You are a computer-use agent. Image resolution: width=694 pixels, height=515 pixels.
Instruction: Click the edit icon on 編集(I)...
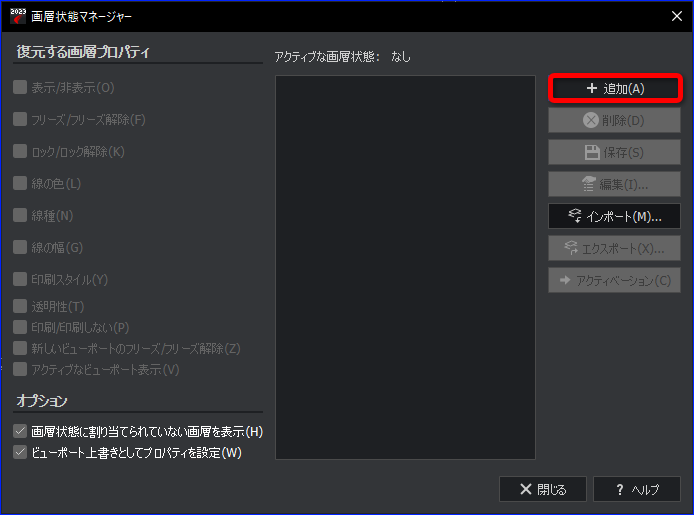588,184
